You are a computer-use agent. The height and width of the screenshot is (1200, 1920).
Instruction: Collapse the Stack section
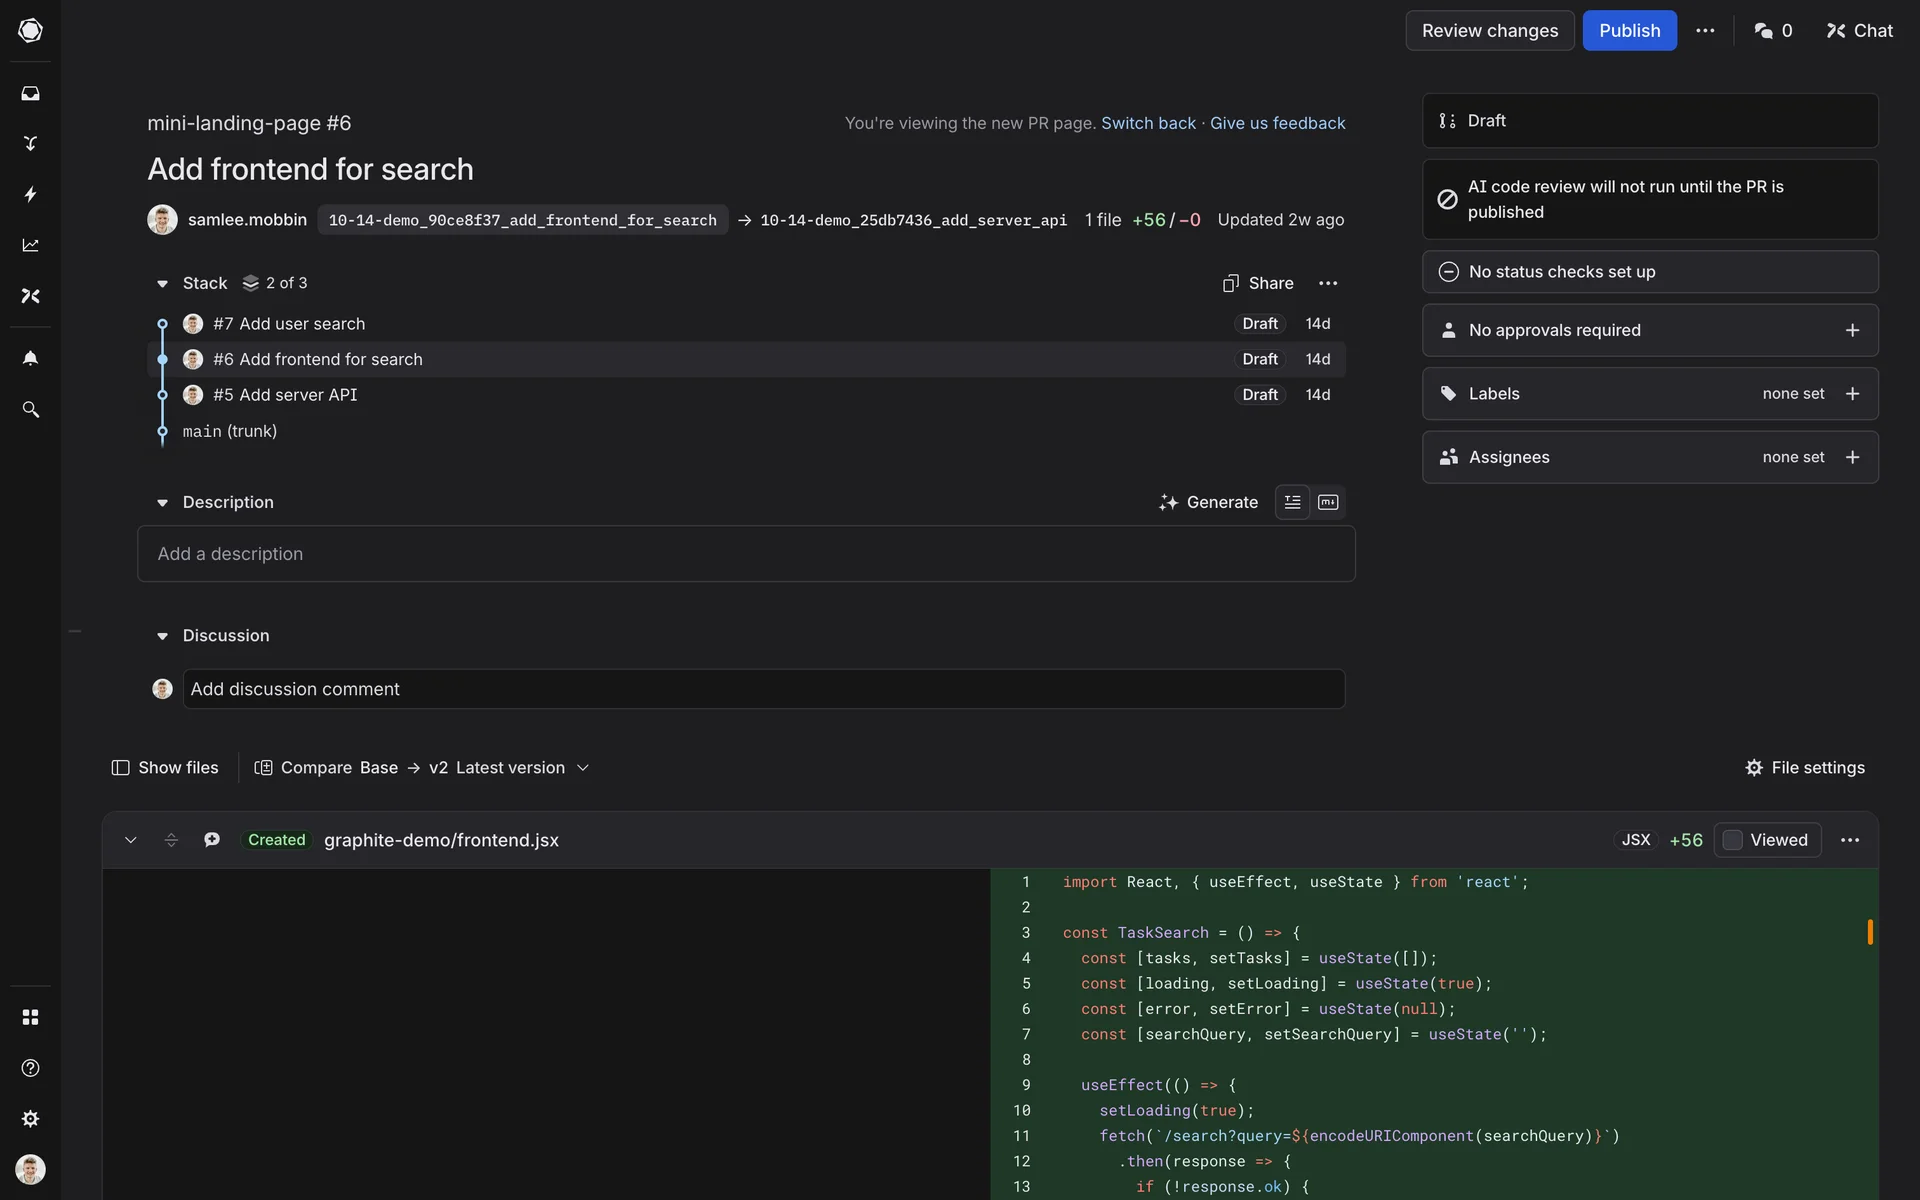(162, 284)
